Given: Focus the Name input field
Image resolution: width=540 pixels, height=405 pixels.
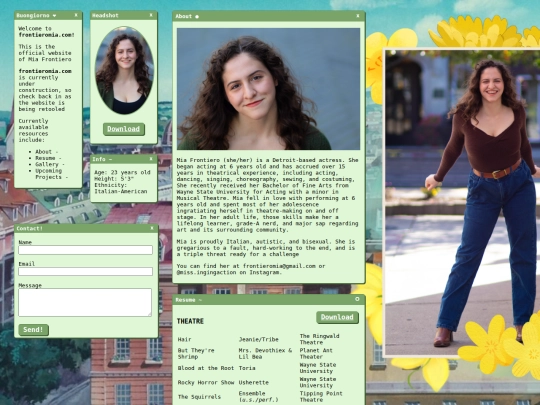Looking at the screenshot, I should tap(85, 250).
